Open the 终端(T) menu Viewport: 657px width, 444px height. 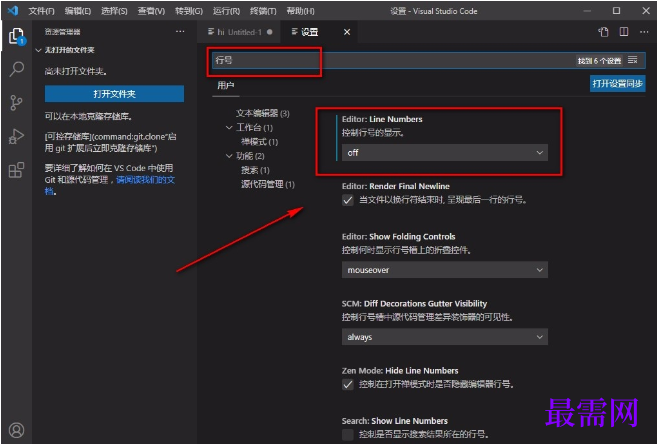click(x=263, y=11)
